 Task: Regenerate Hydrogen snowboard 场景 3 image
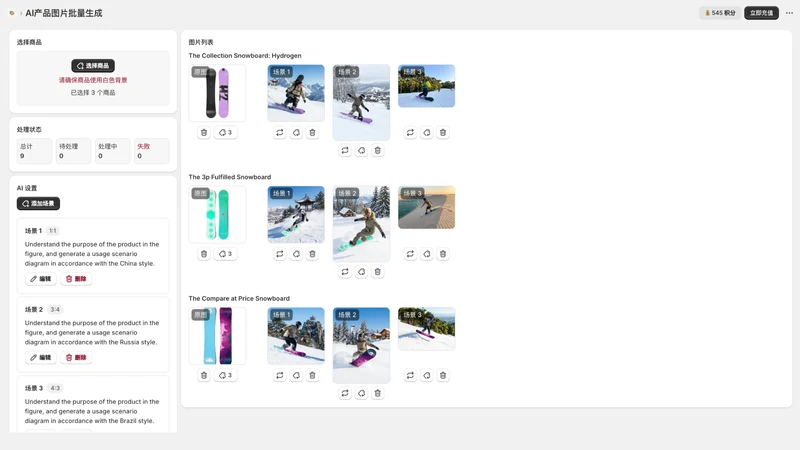tap(410, 133)
